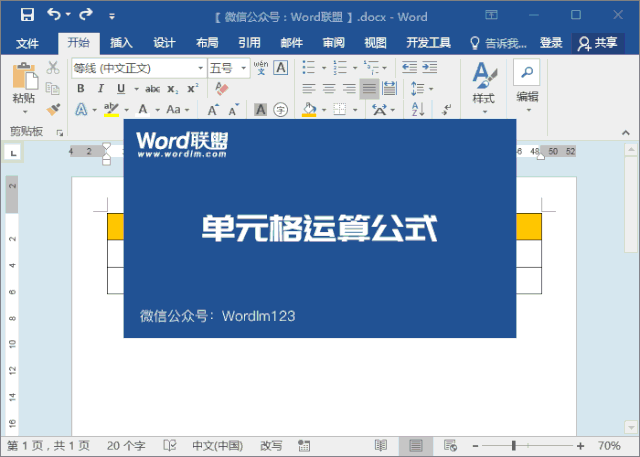The image size is (640, 457).
Task: Toggle show paragraph marks icon
Action: click(x=447, y=109)
